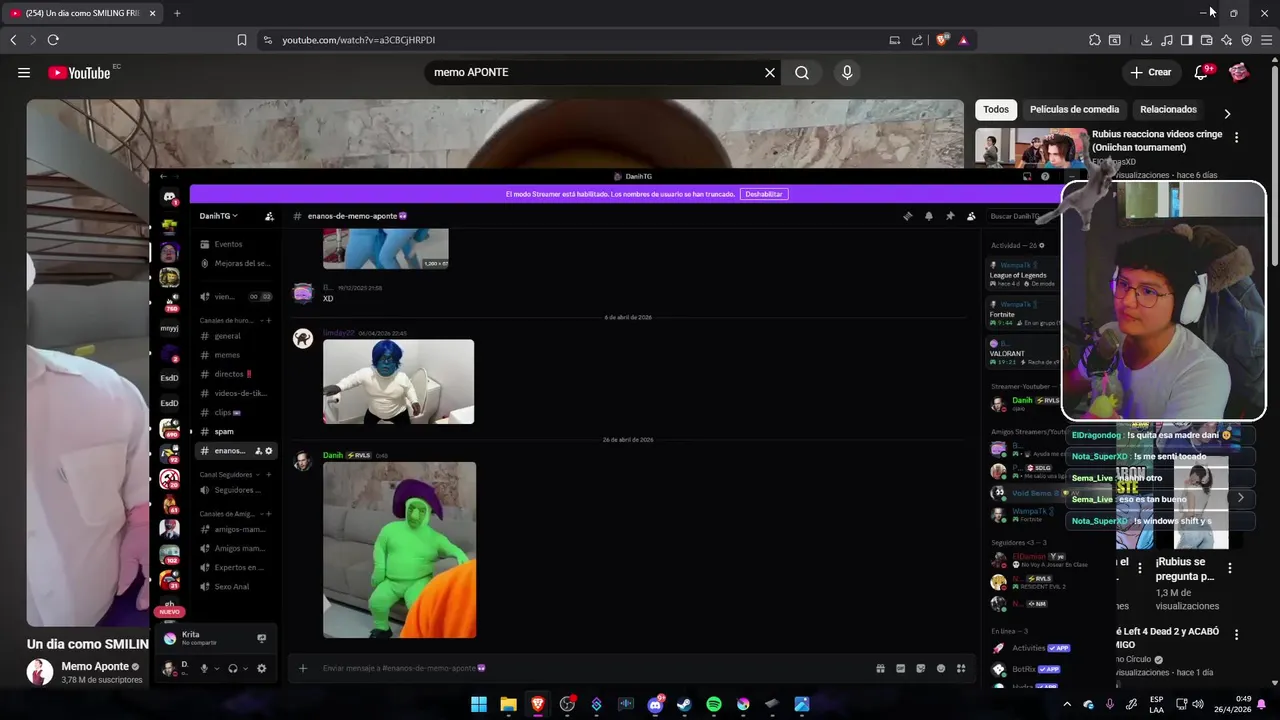Open the Brave Rewards triangle icon

pyautogui.click(x=963, y=40)
